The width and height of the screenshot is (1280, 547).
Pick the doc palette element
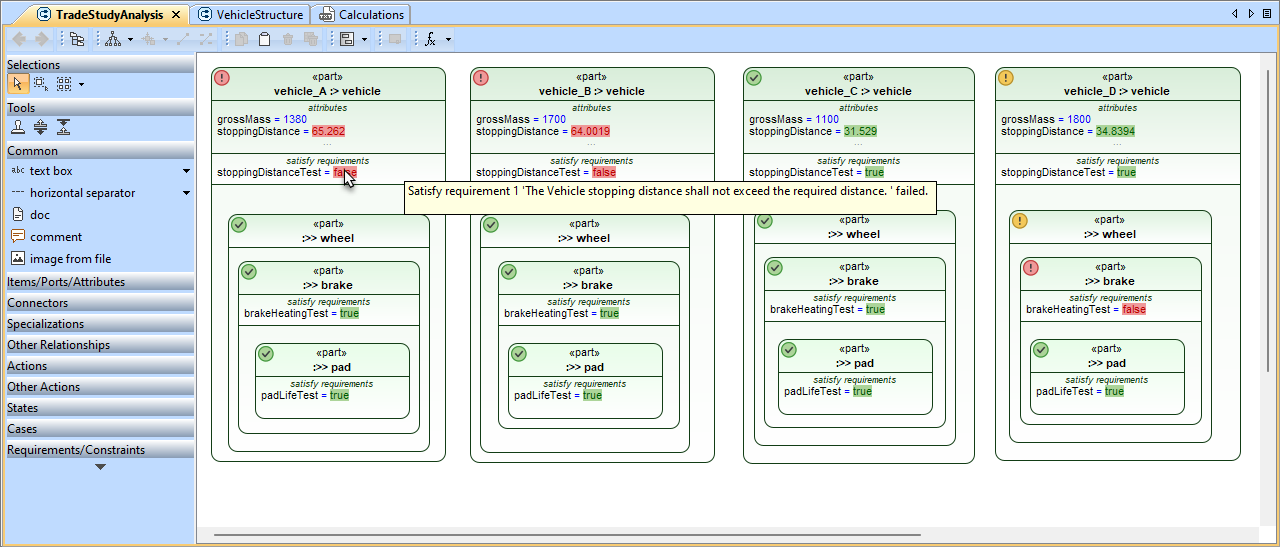(39, 215)
